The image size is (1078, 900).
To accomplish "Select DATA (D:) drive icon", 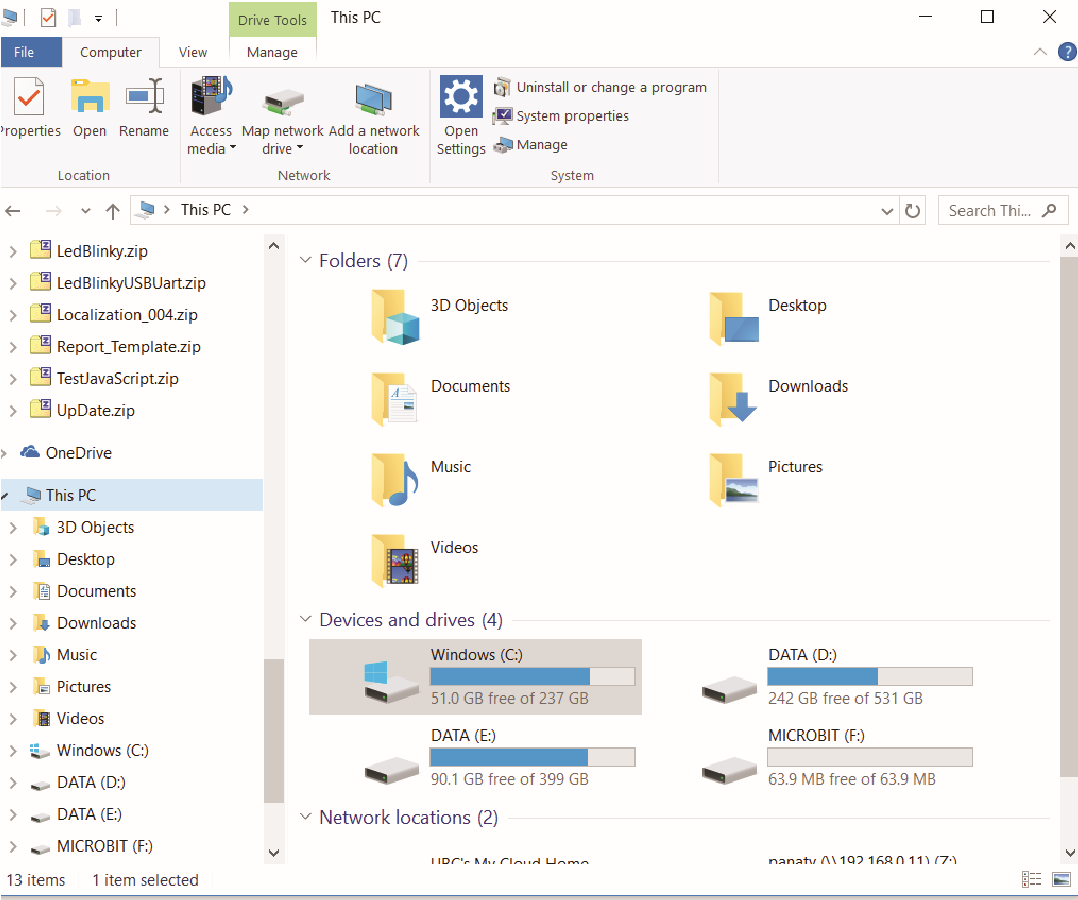I will pyautogui.click(x=729, y=689).
